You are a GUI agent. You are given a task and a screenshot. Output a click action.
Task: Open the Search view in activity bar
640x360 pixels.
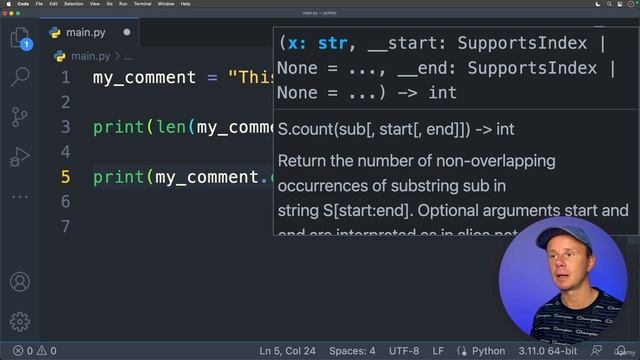pyautogui.click(x=20, y=76)
